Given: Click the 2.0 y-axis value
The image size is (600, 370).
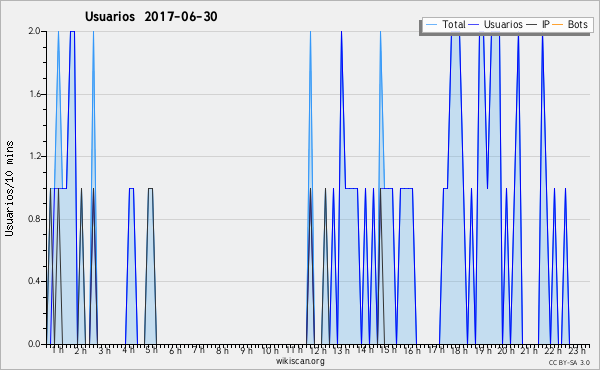Looking at the screenshot, I should [x=34, y=31].
